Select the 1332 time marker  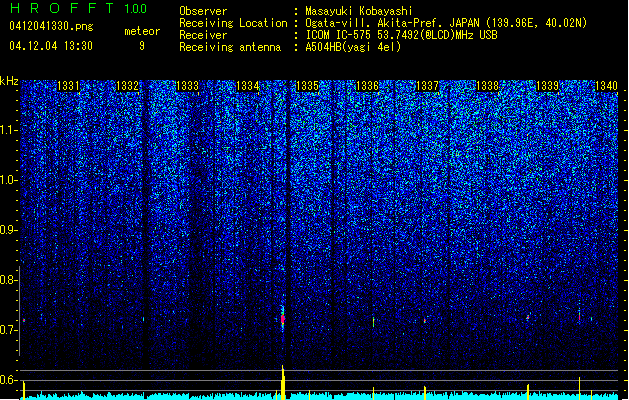coord(127,86)
